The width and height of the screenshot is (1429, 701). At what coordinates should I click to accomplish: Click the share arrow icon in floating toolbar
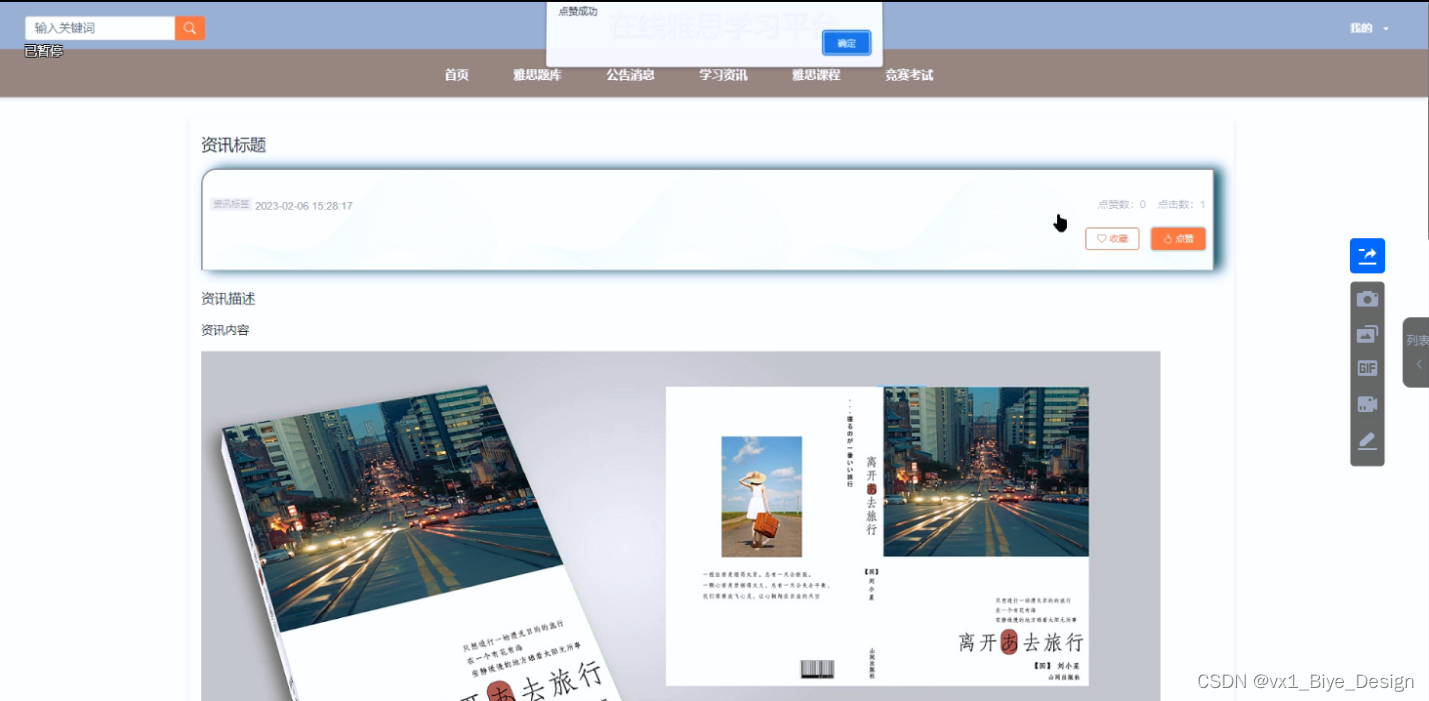tap(1367, 256)
